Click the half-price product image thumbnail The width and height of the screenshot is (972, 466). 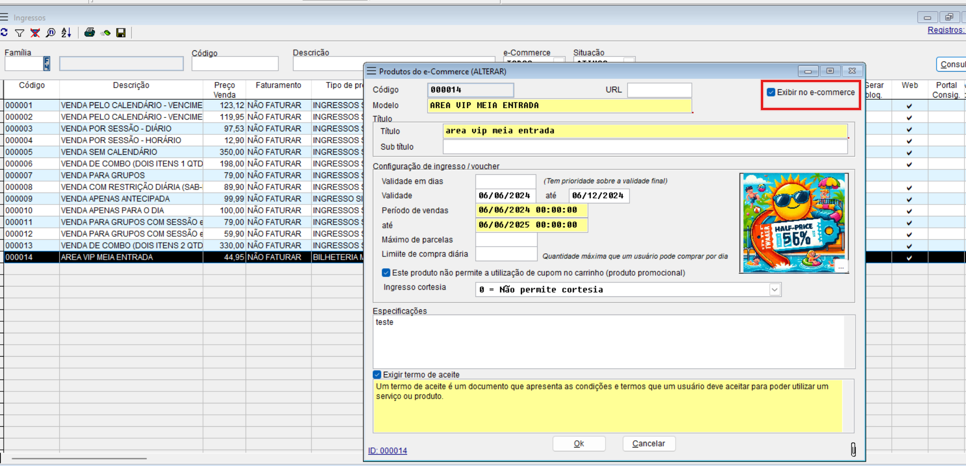coord(793,223)
